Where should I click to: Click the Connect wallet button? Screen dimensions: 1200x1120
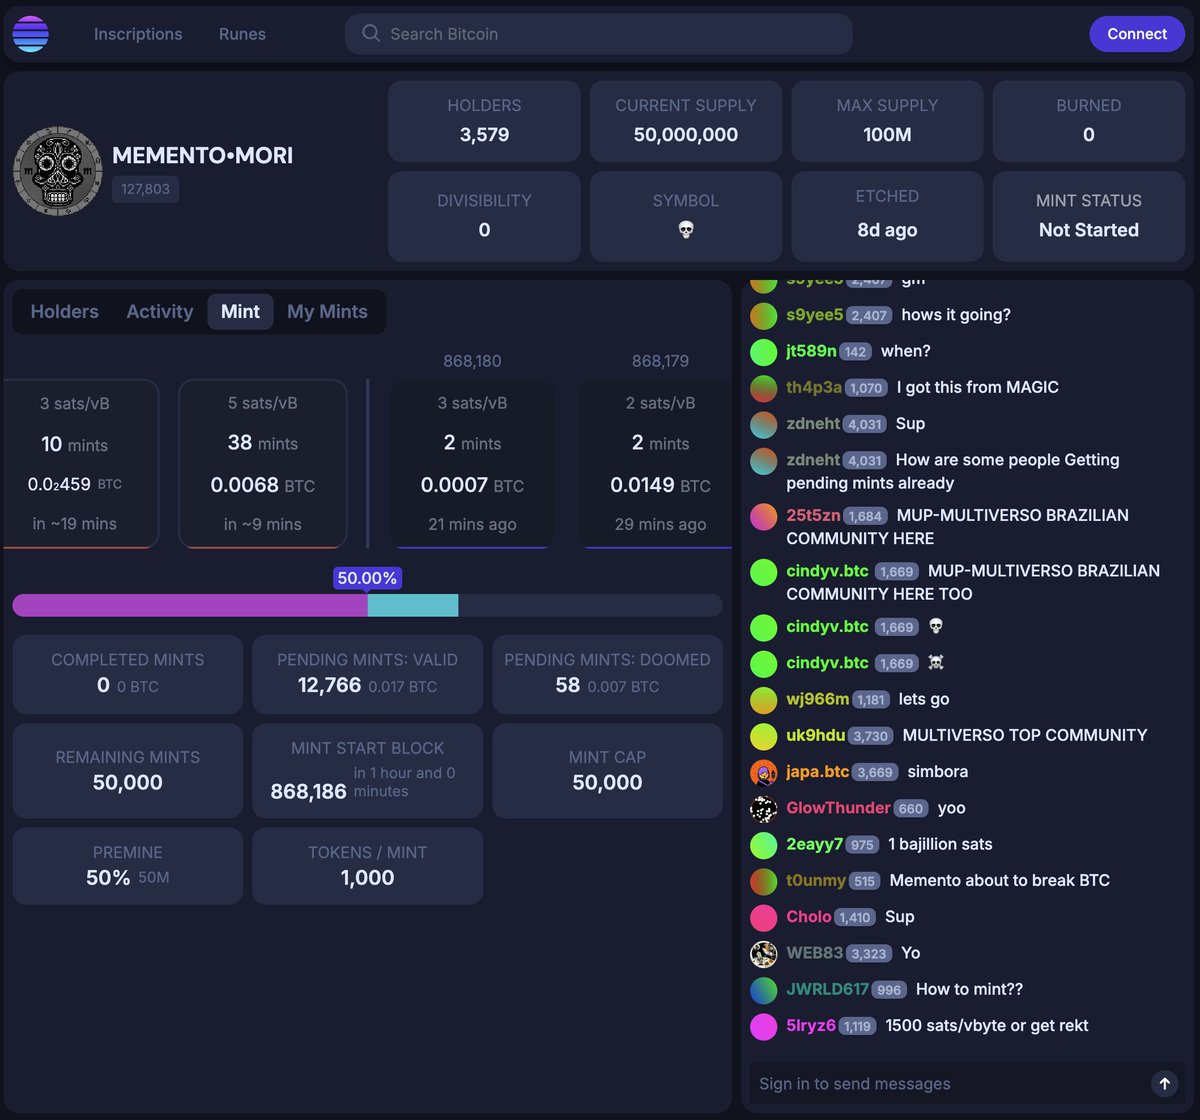point(1137,33)
